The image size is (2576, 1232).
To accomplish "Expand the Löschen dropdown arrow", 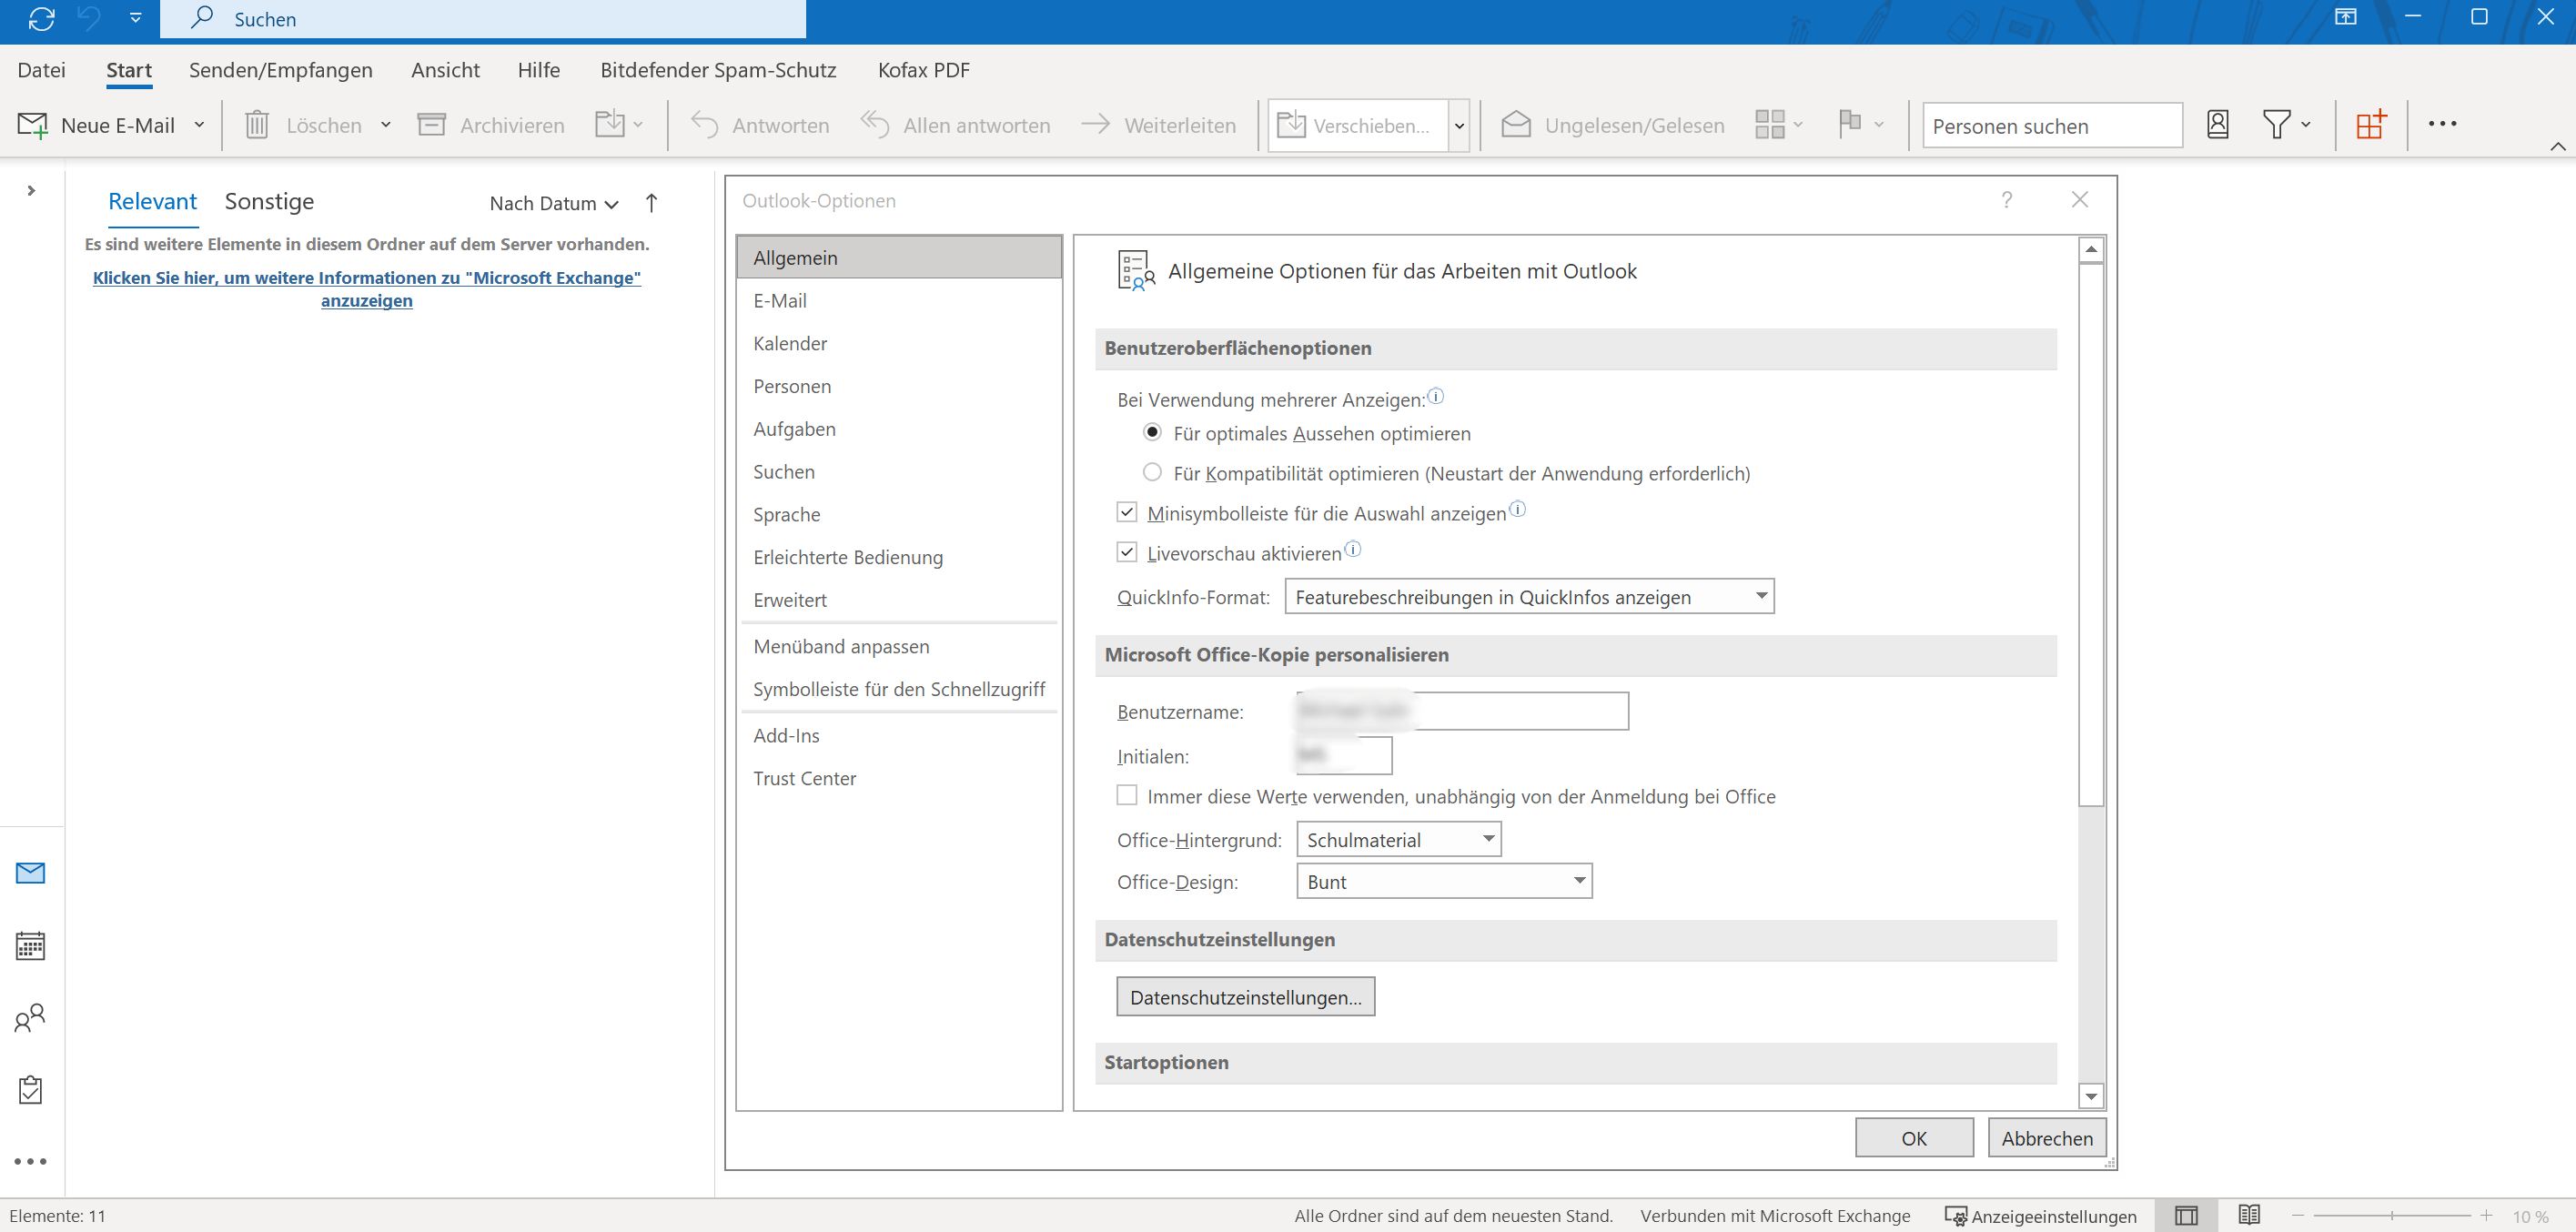I will pyautogui.click(x=385, y=125).
